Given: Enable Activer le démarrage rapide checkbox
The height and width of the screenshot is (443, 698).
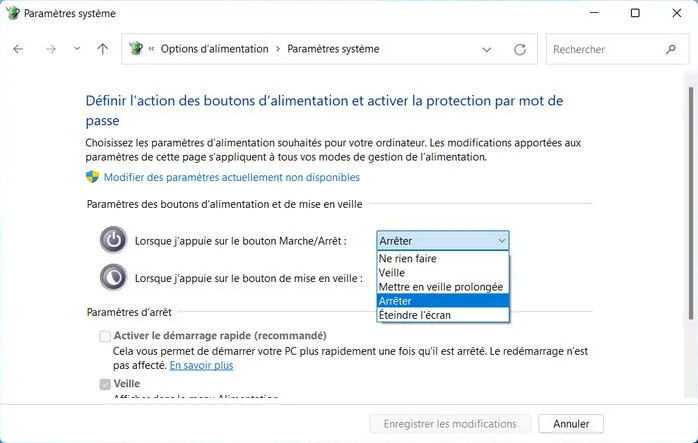Looking at the screenshot, I should coord(105,336).
